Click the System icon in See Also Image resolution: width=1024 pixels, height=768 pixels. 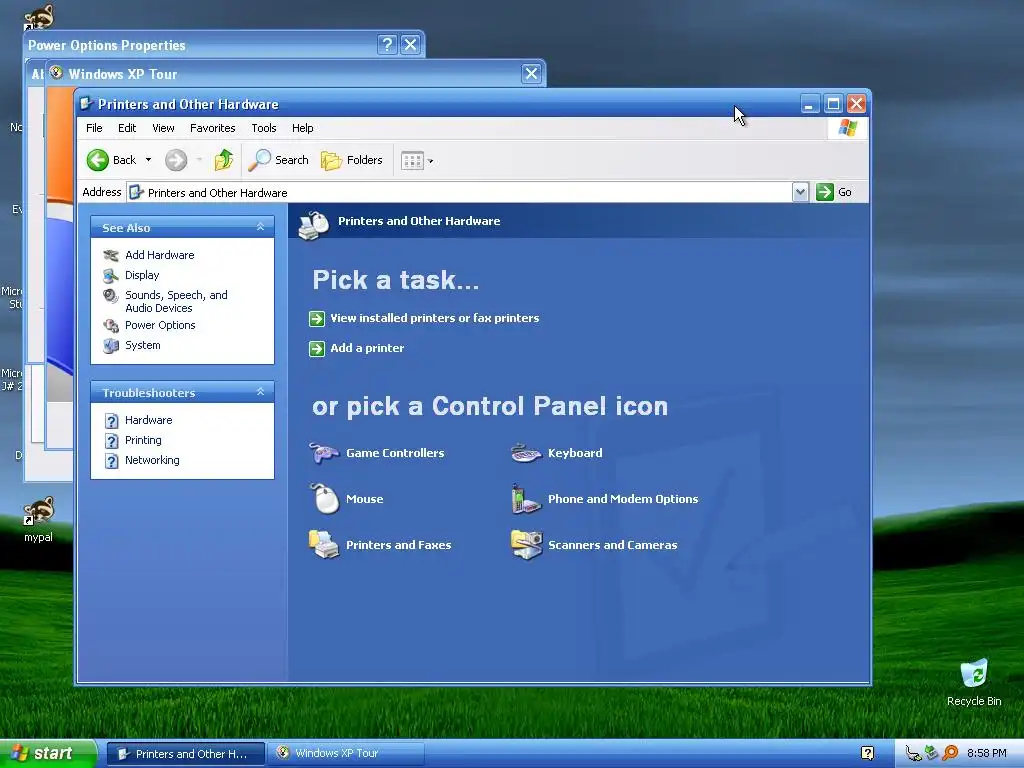pyautogui.click(x=111, y=345)
